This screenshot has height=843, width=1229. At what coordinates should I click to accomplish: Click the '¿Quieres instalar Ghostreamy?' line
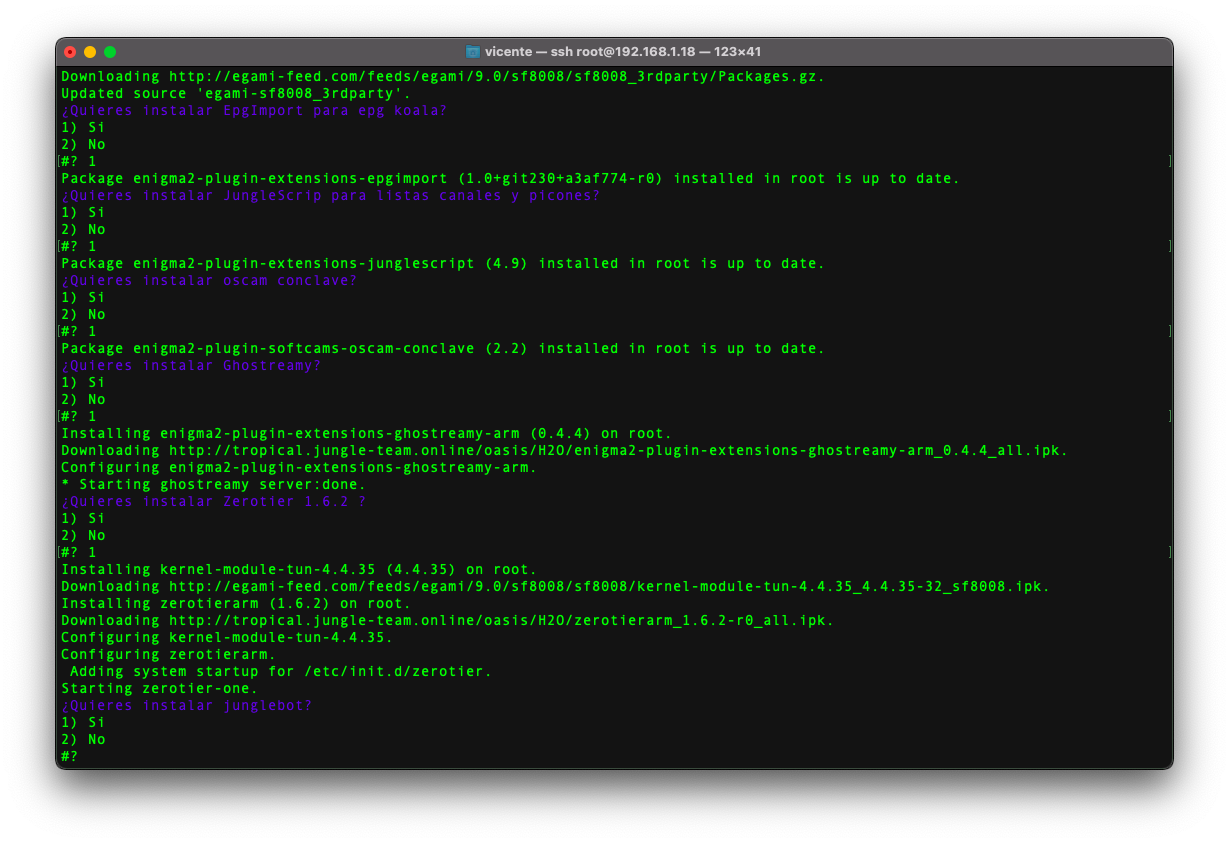pos(191,366)
